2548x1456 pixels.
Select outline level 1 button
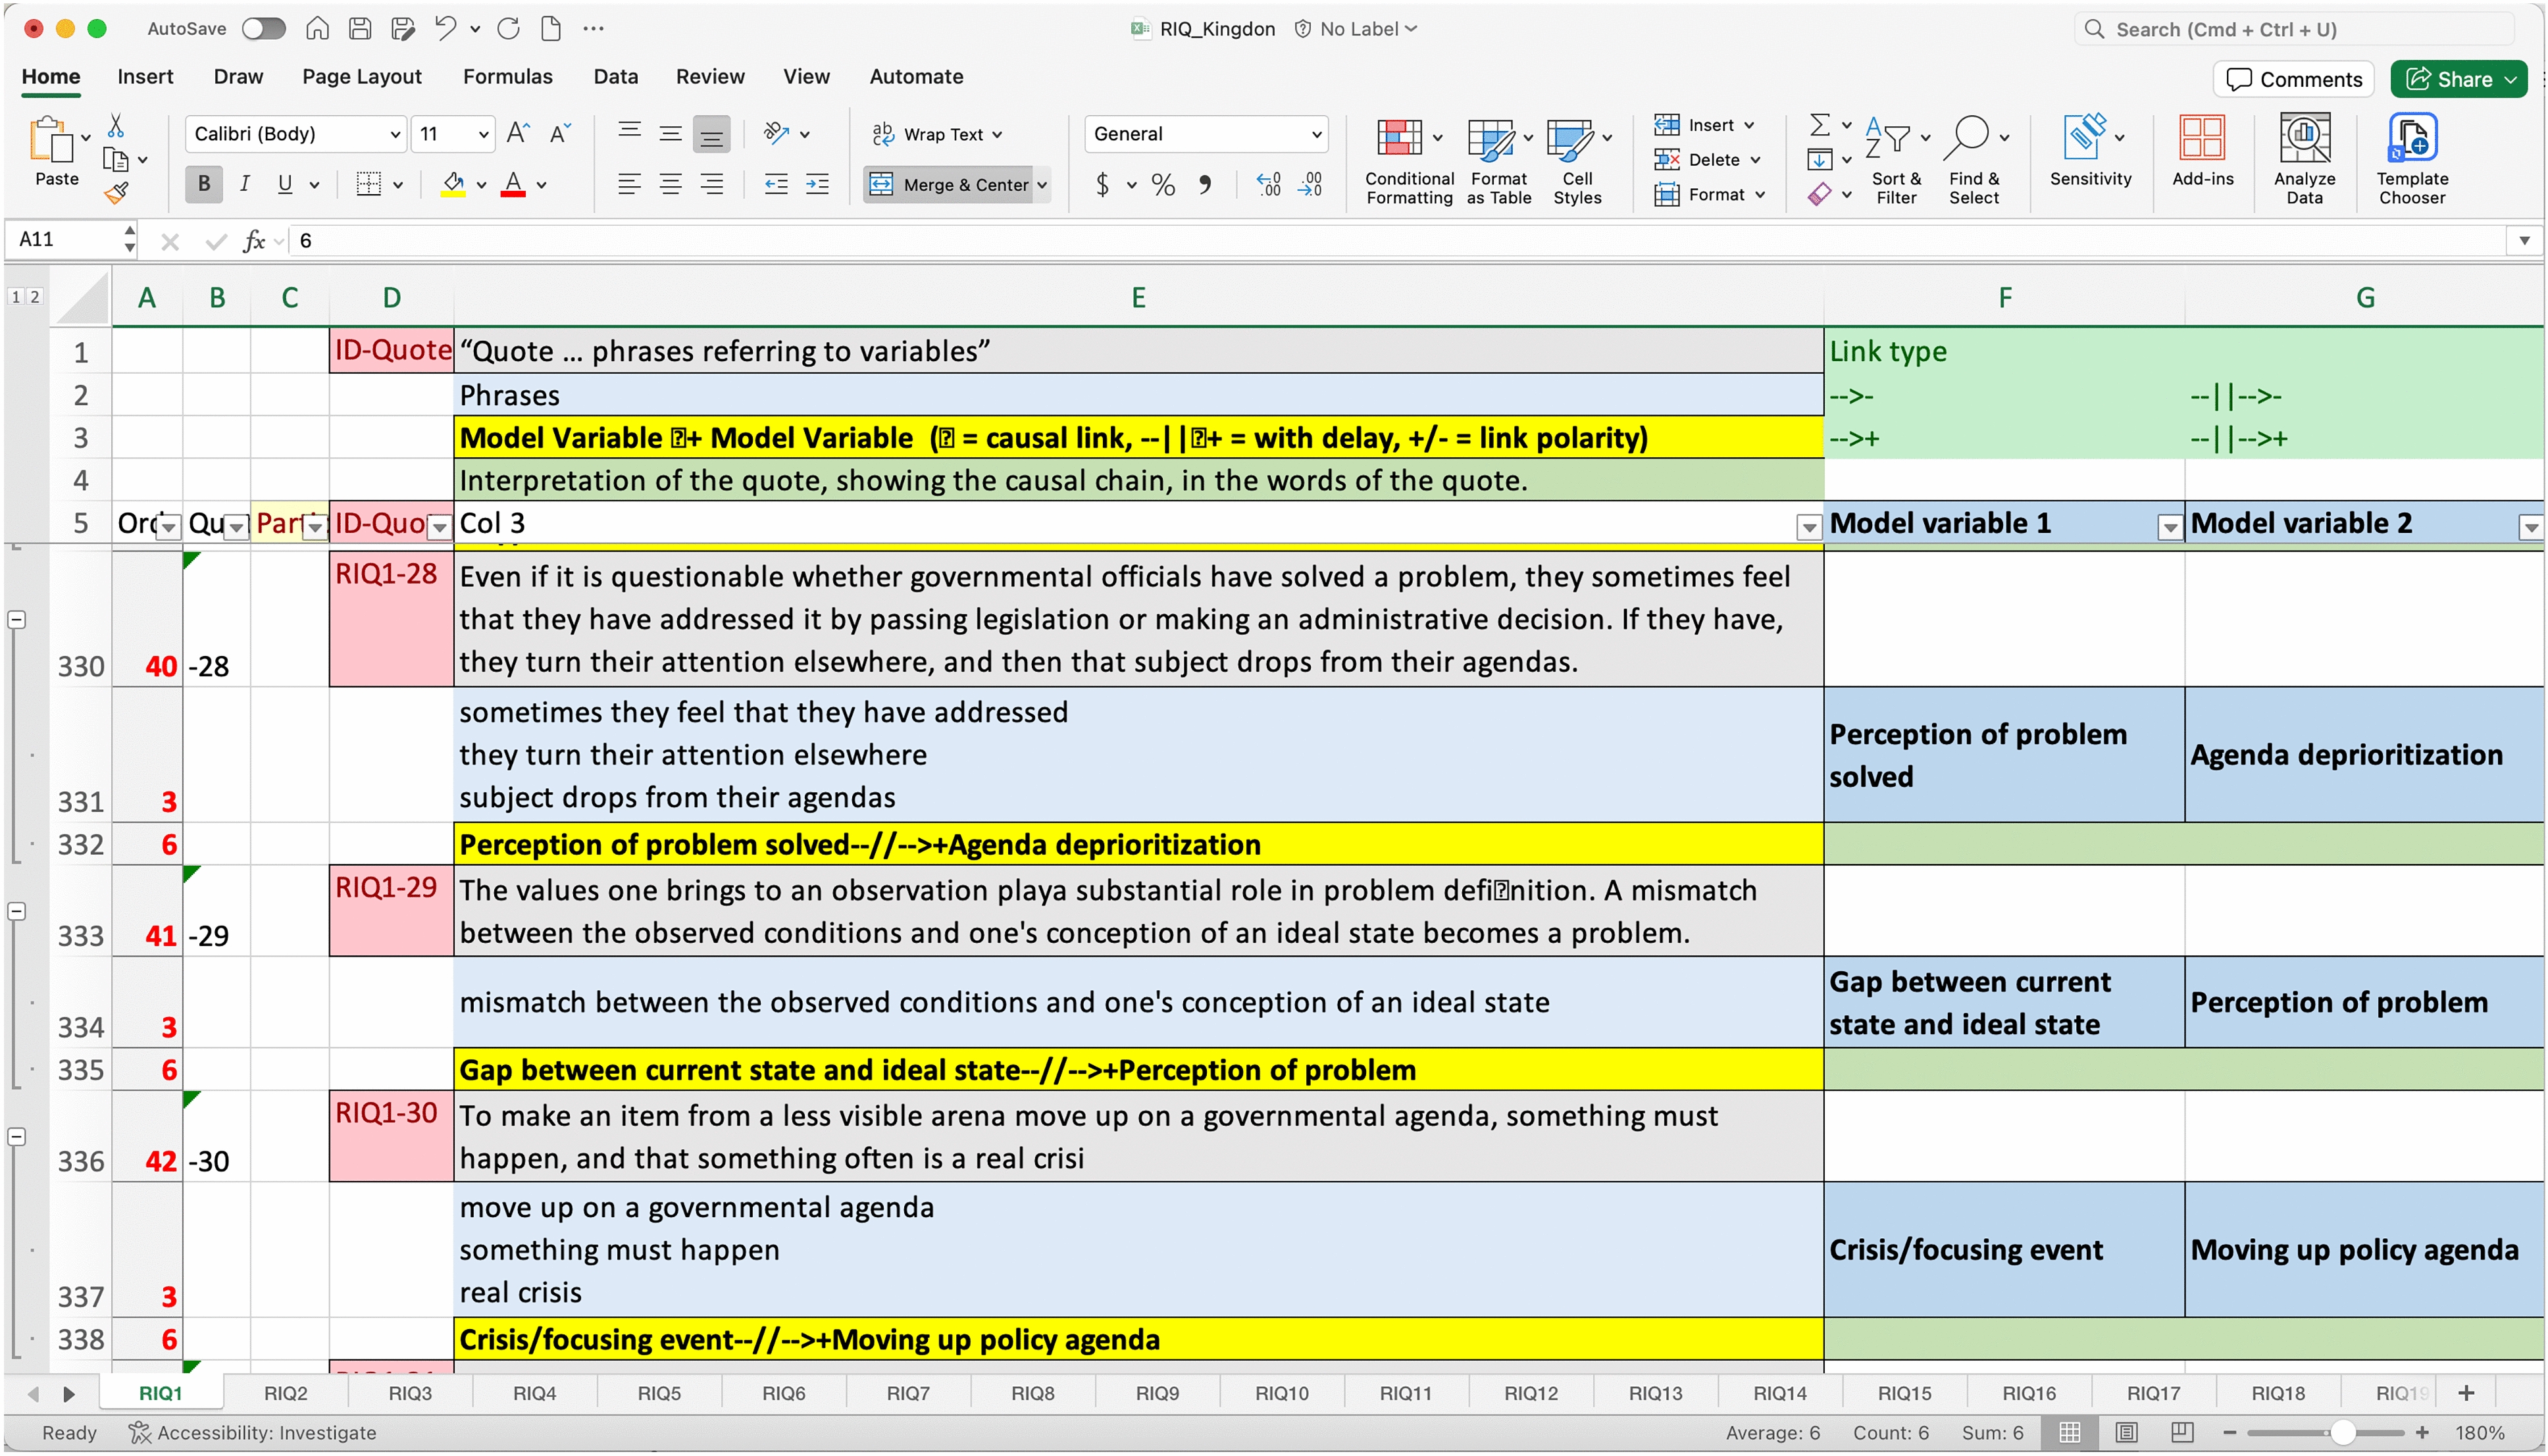[x=16, y=296]
